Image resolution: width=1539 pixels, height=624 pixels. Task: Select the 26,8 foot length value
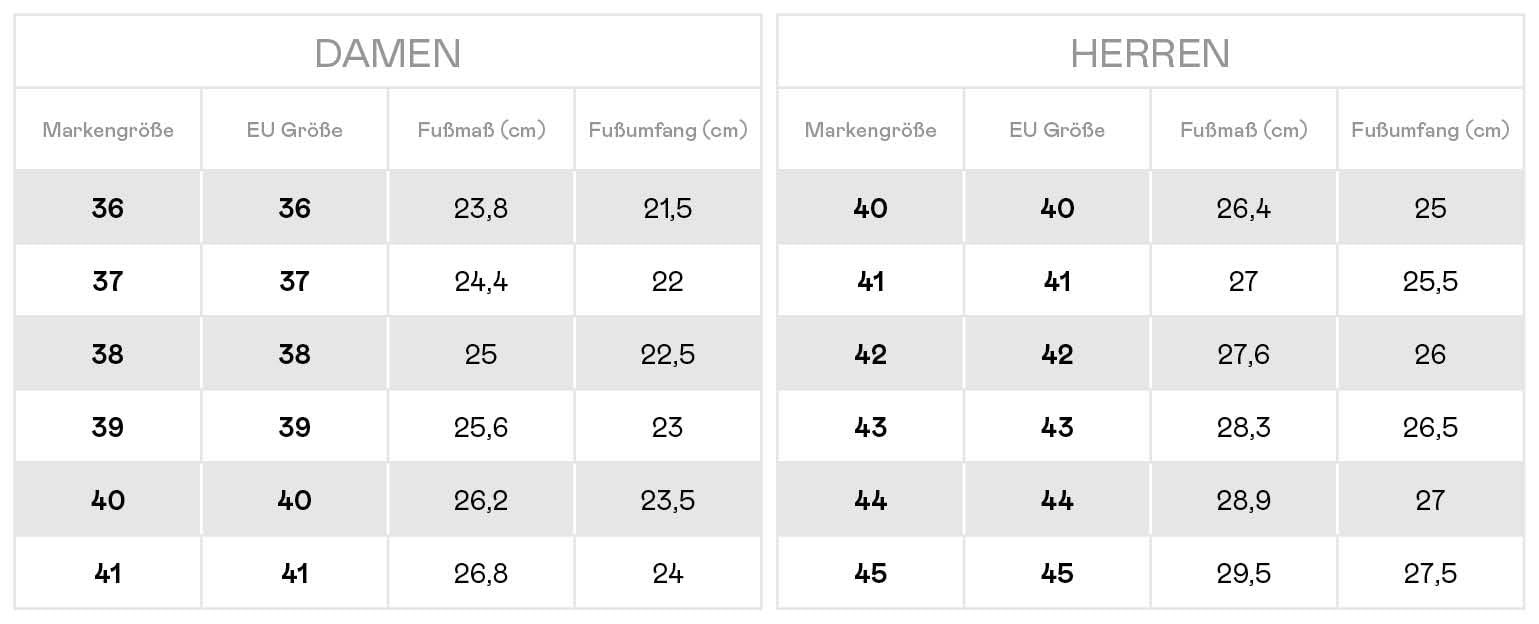[481, 573]
